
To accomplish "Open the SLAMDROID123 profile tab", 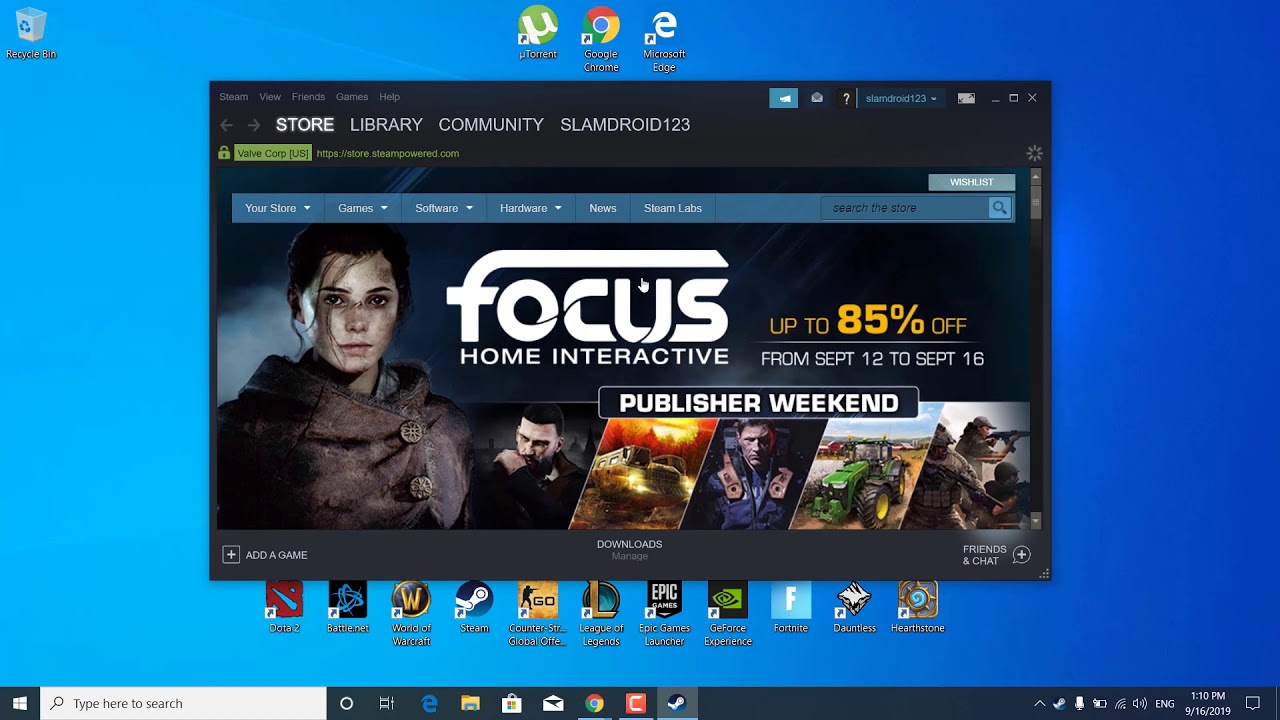I will (x=625, y=125).
